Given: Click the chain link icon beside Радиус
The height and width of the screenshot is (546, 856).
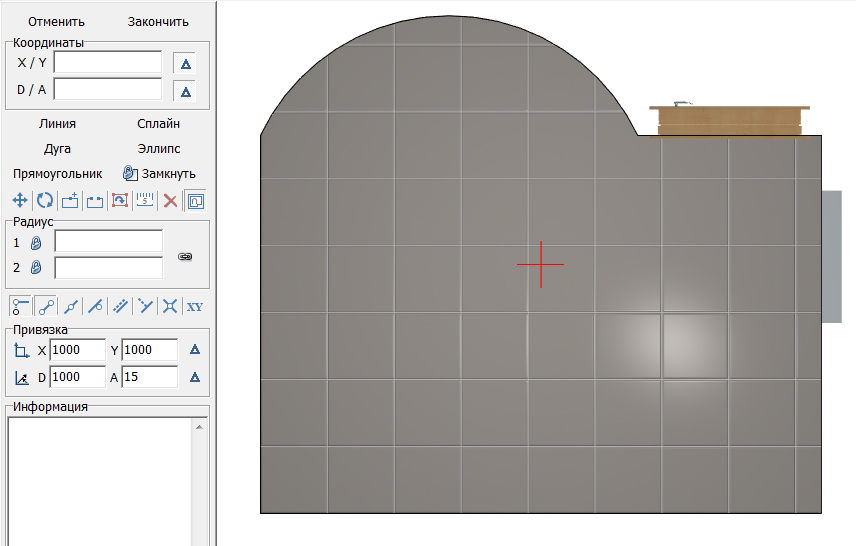Looking at the screenshot, I should click(185, 257).
